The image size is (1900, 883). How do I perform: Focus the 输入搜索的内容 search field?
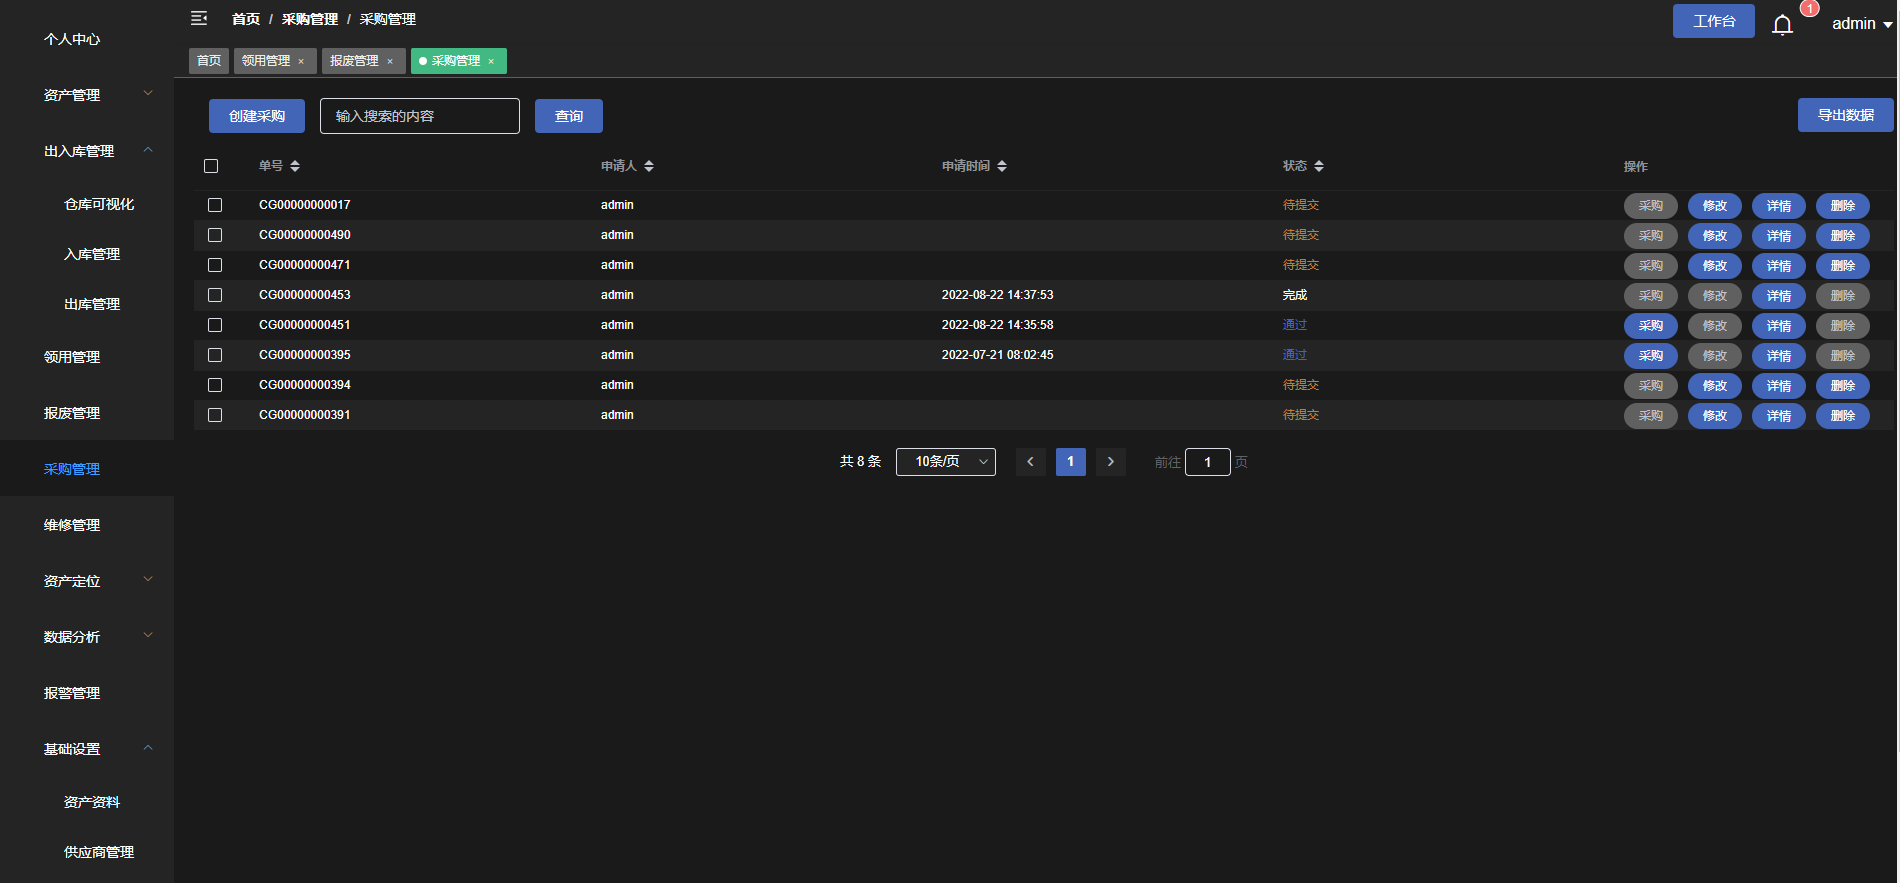pyautogui.click(x=420, y=116)
